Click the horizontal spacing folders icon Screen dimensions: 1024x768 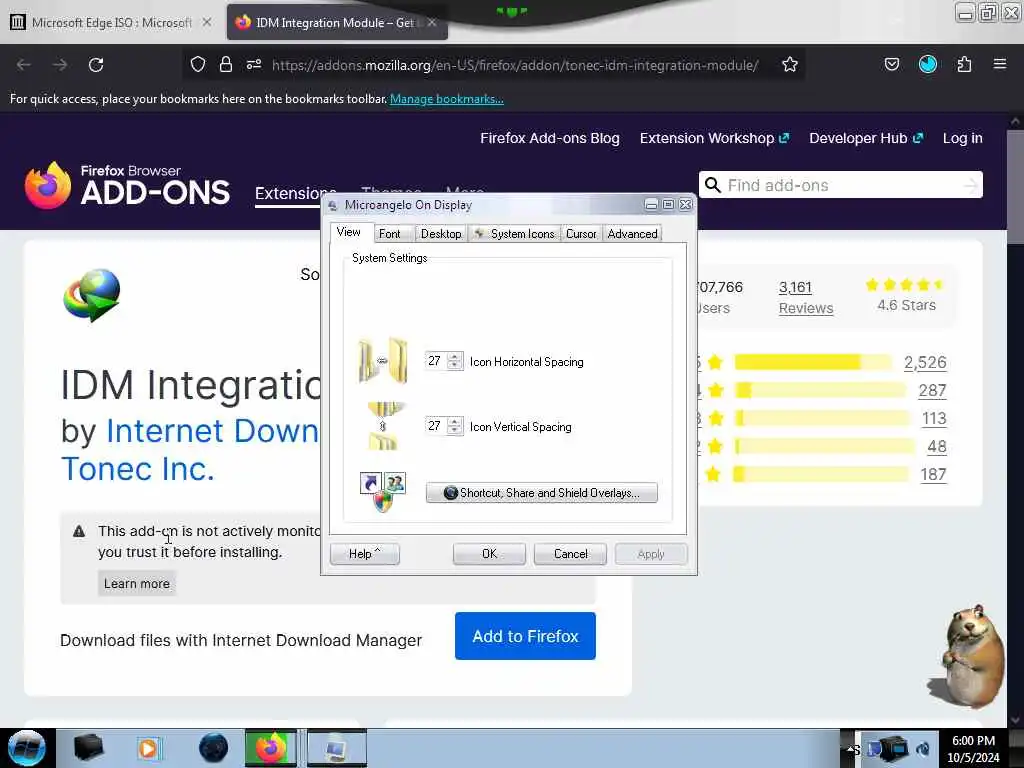click(383, 360)
